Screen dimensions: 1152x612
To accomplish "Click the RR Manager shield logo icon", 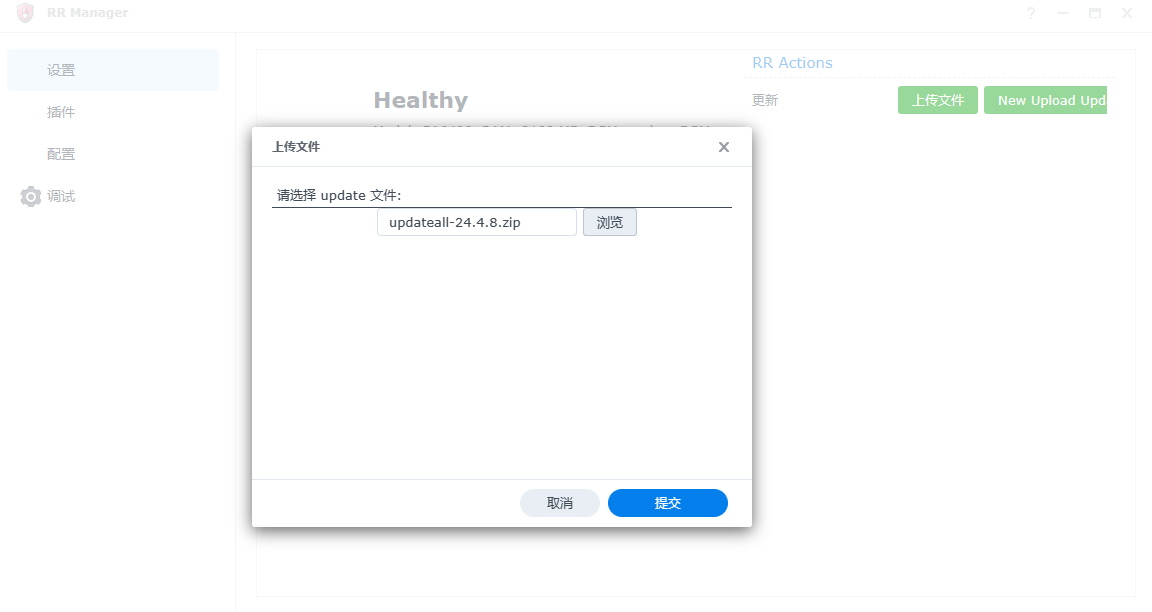I will click(25, 14).
